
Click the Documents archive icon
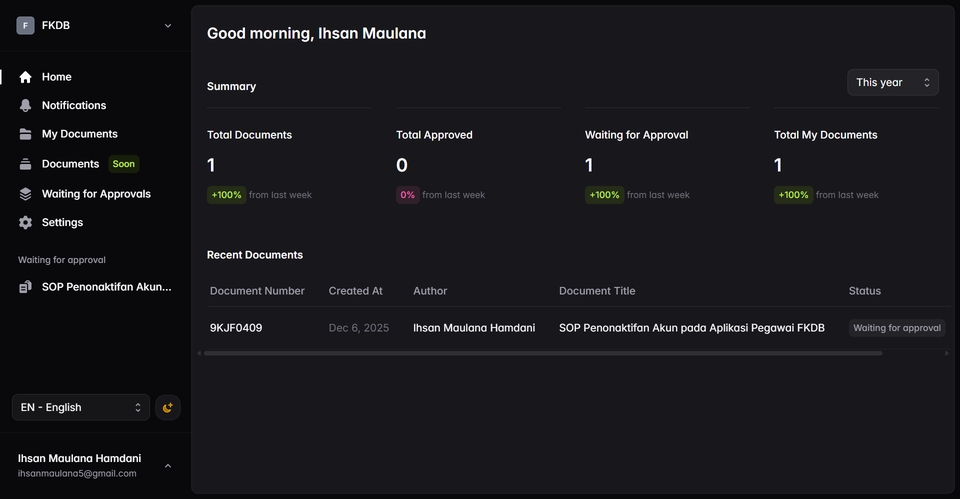[26, 164]
